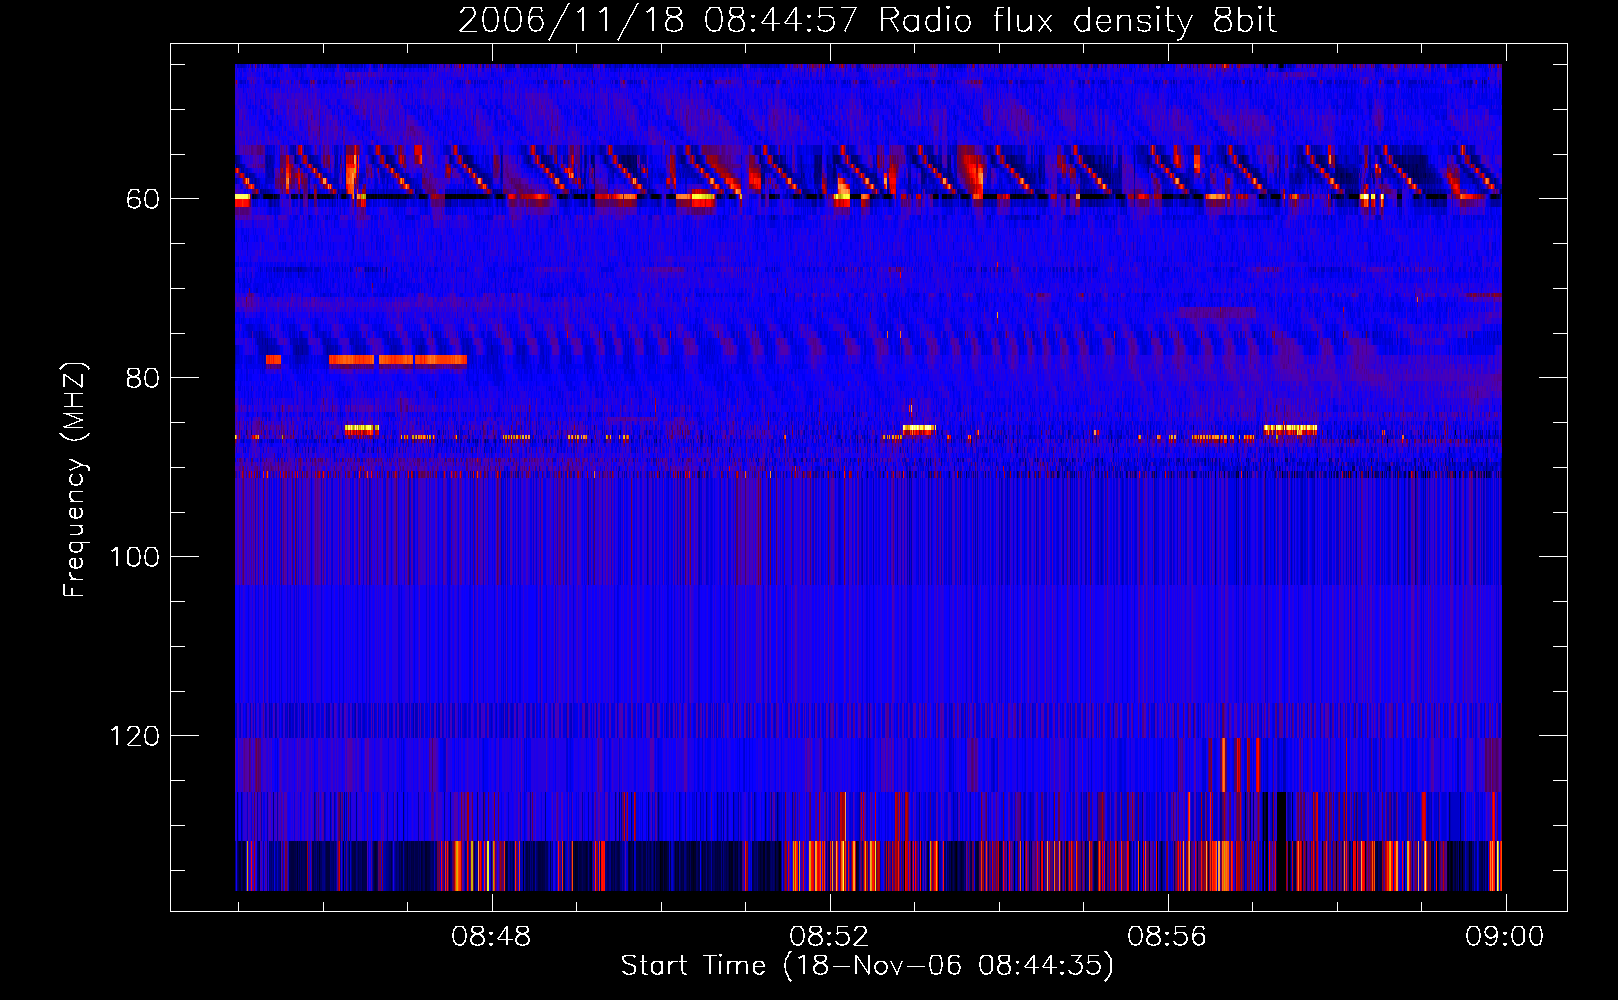Click the 80 frequency tick label
Screen dimensions: 1618x1000
coord(142,378)
